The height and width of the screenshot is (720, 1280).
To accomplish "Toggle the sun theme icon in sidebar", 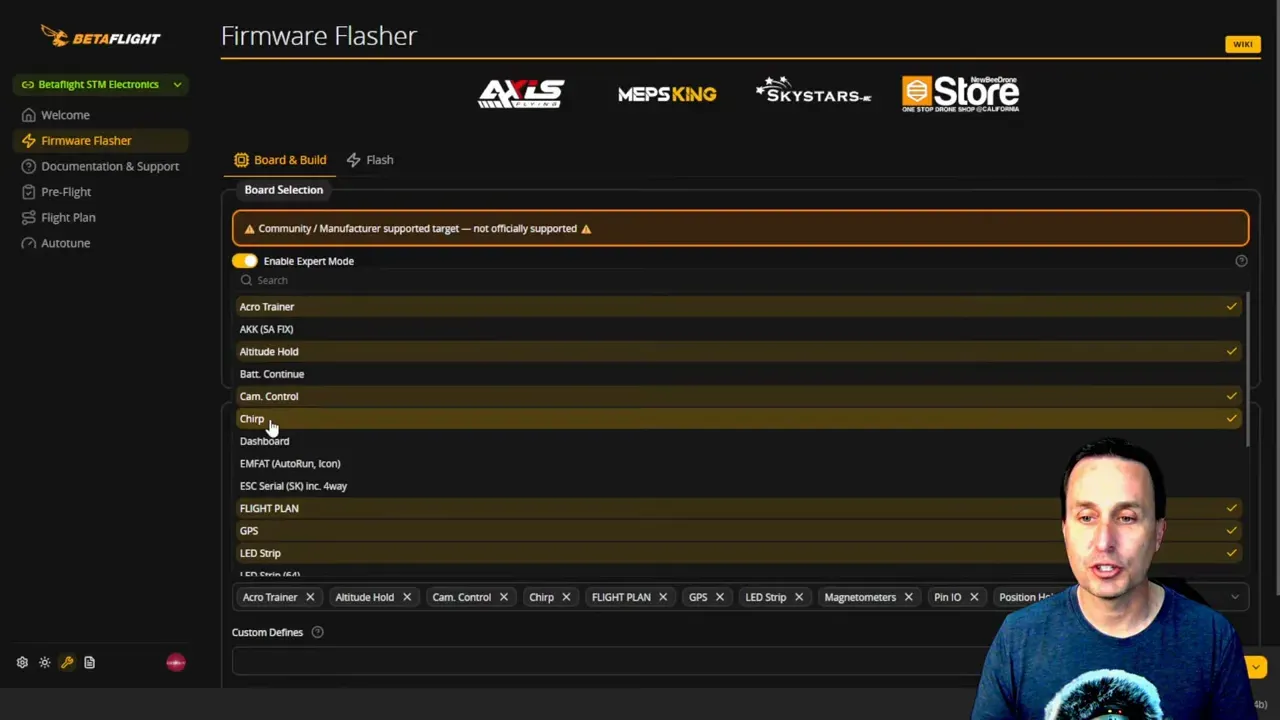I will click(x=45, y=662).
